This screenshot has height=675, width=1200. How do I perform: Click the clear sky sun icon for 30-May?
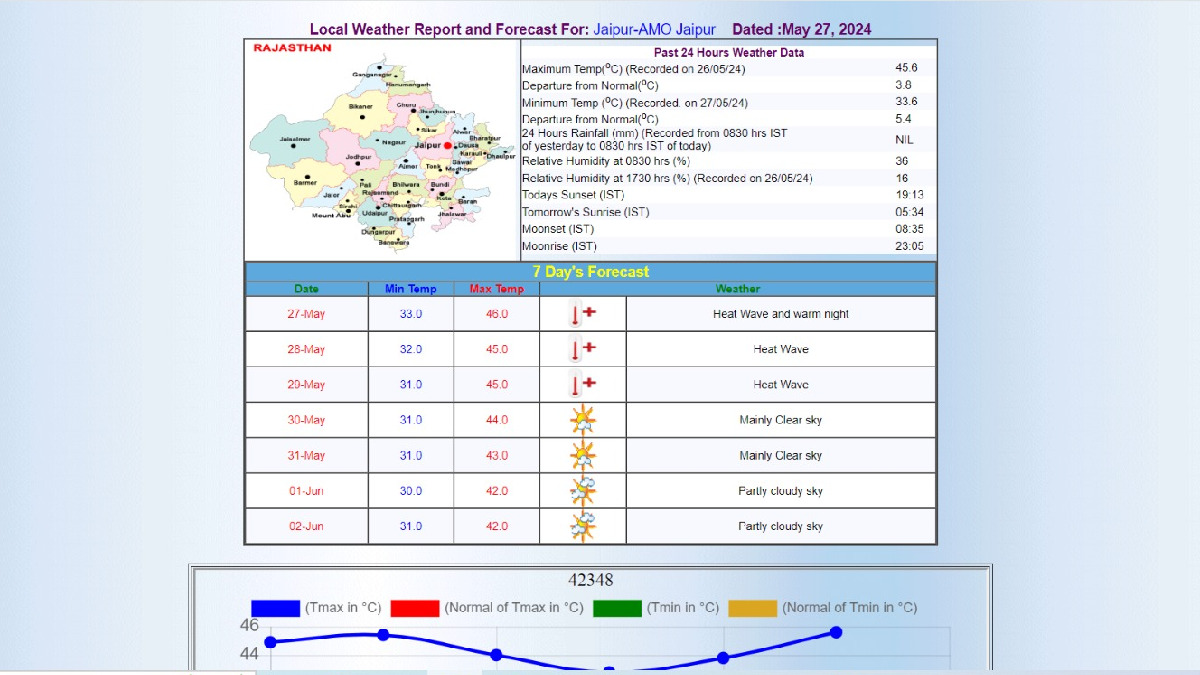(583, 419)
